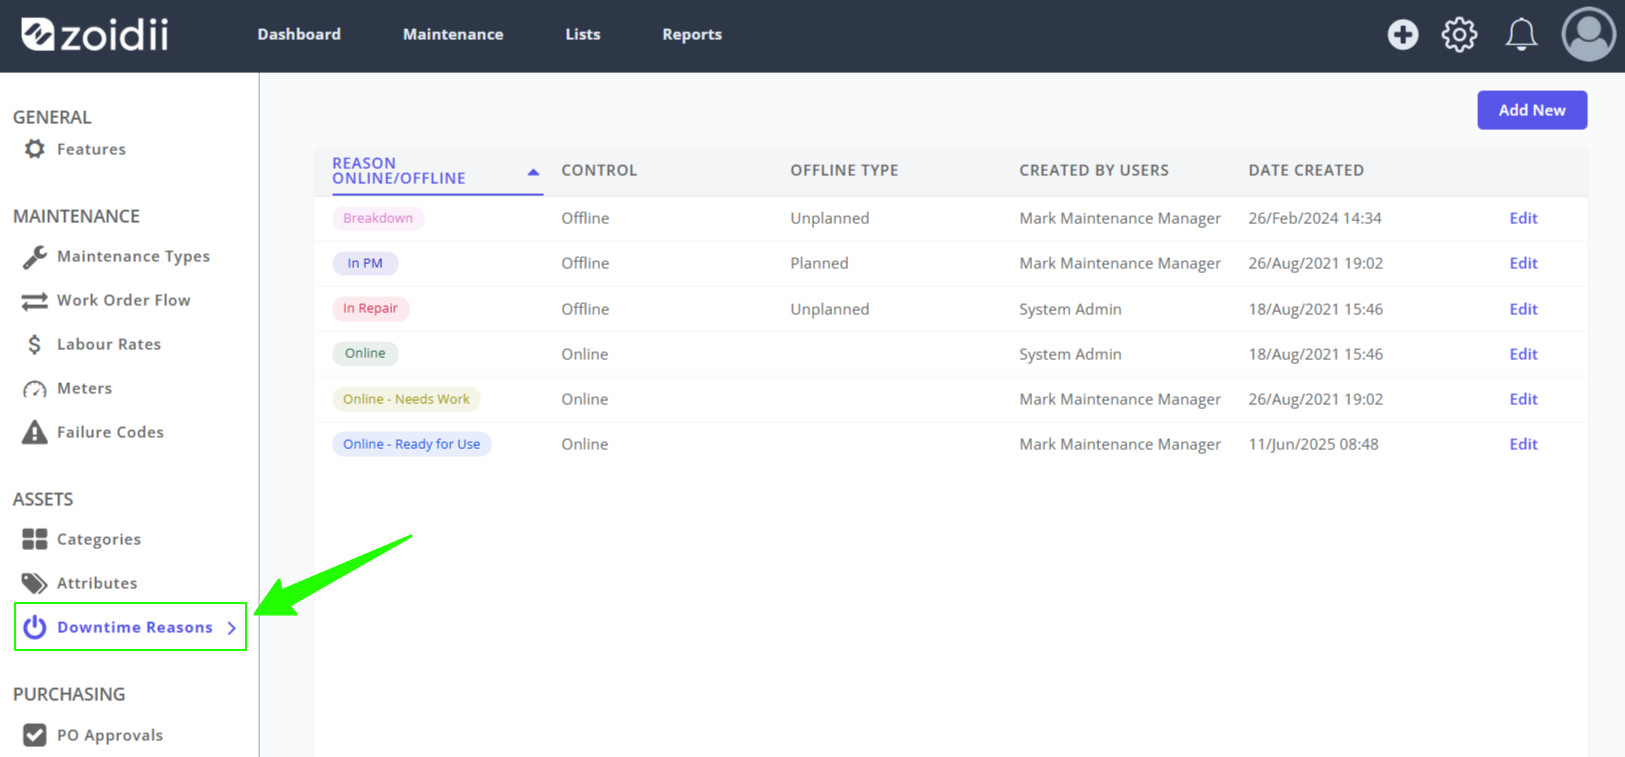Edit the In Repair reason row
Viewport: 1625px width, 757px height.
click(1523, 309)
